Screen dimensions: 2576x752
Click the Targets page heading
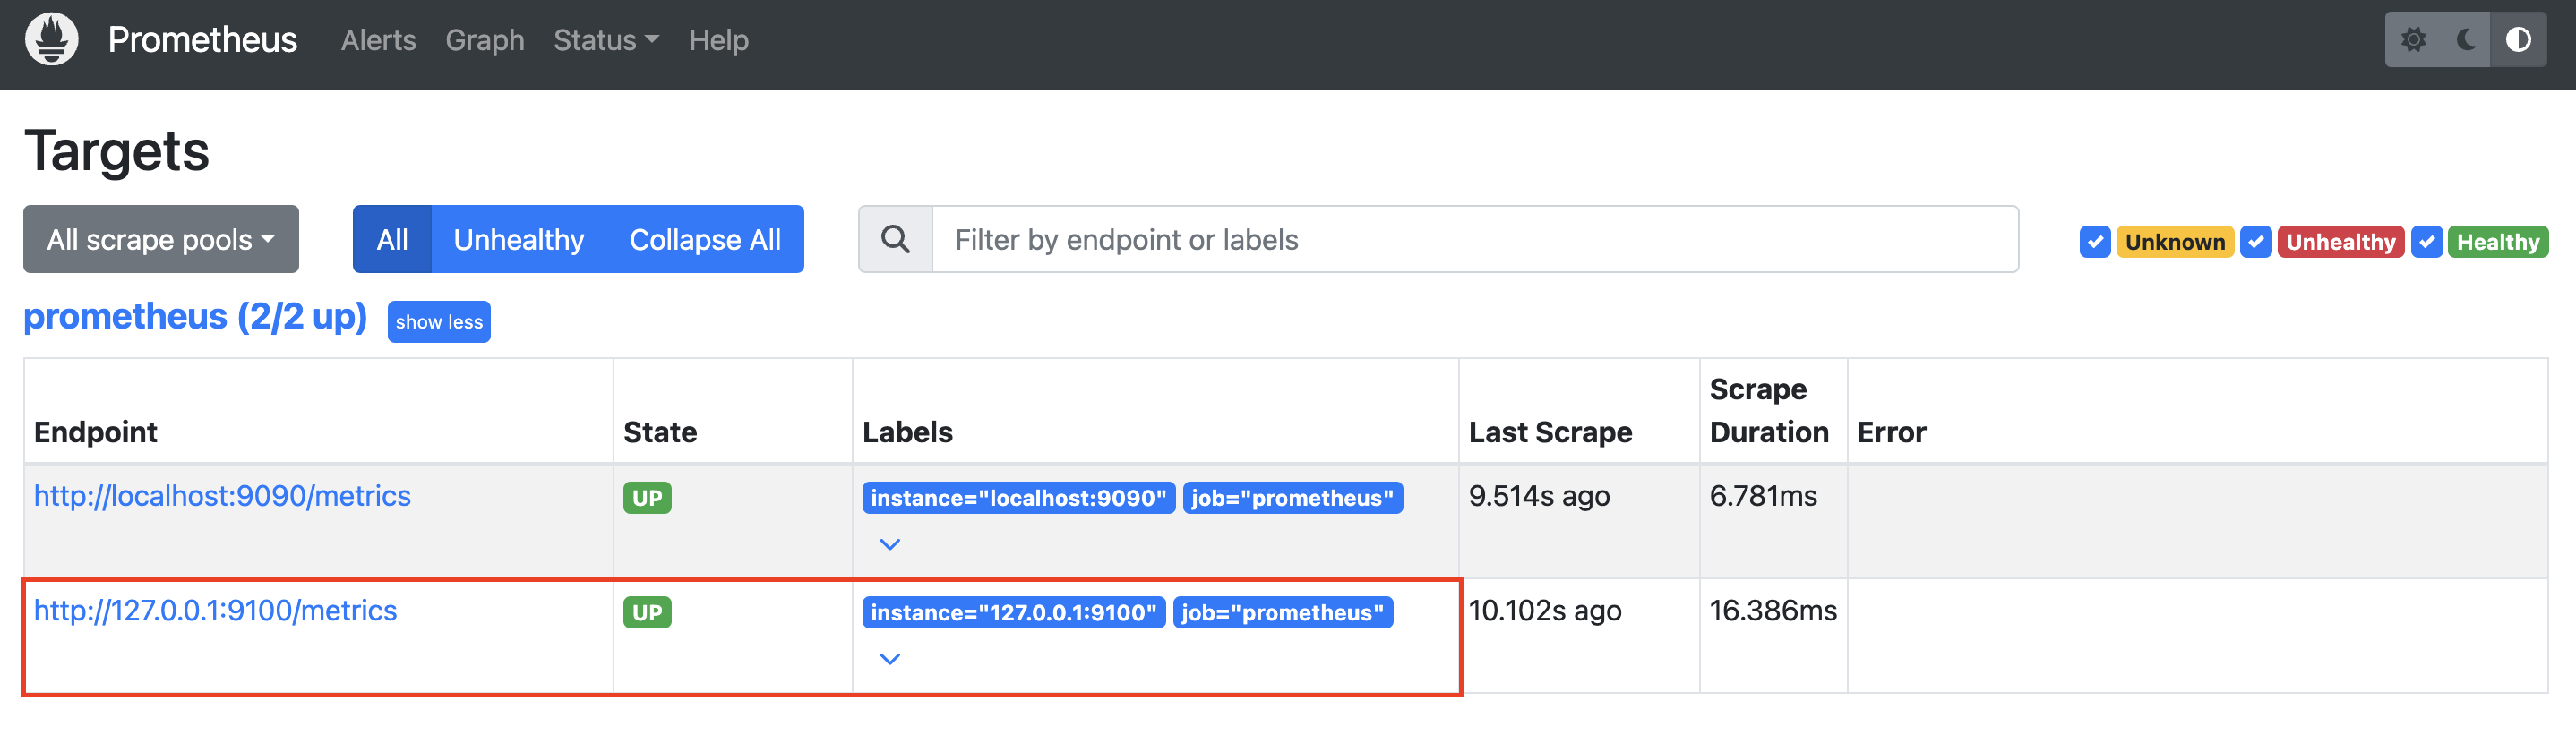coord(117,151)
